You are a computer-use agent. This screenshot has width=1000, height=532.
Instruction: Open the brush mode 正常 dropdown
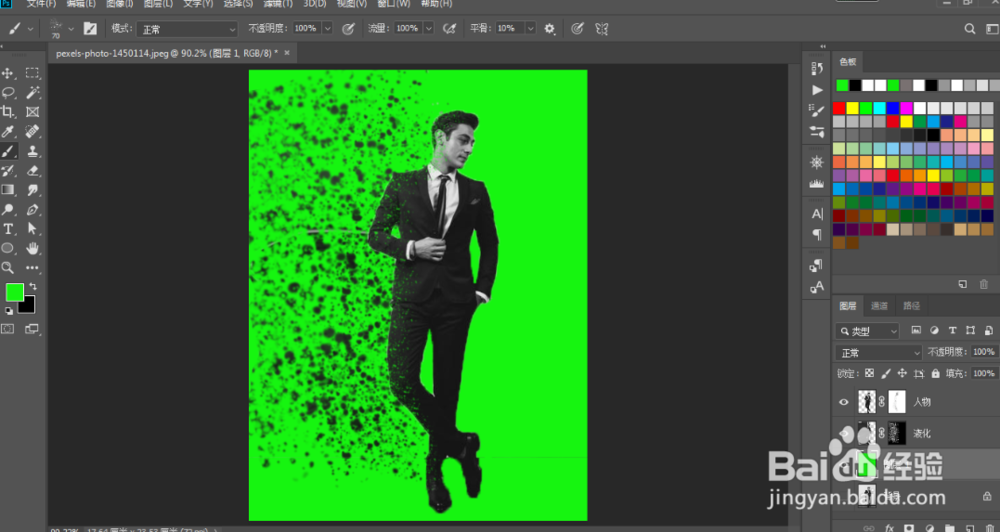(188, 29)
